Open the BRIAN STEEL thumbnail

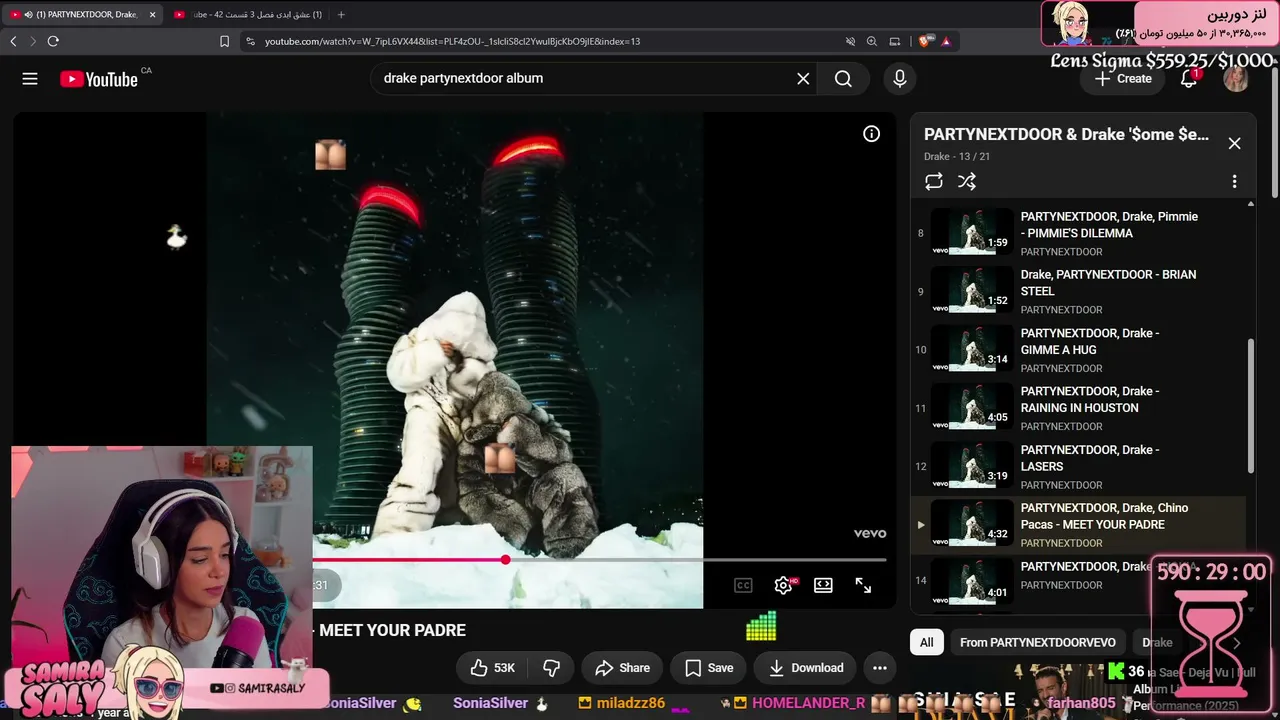(972, 291)
